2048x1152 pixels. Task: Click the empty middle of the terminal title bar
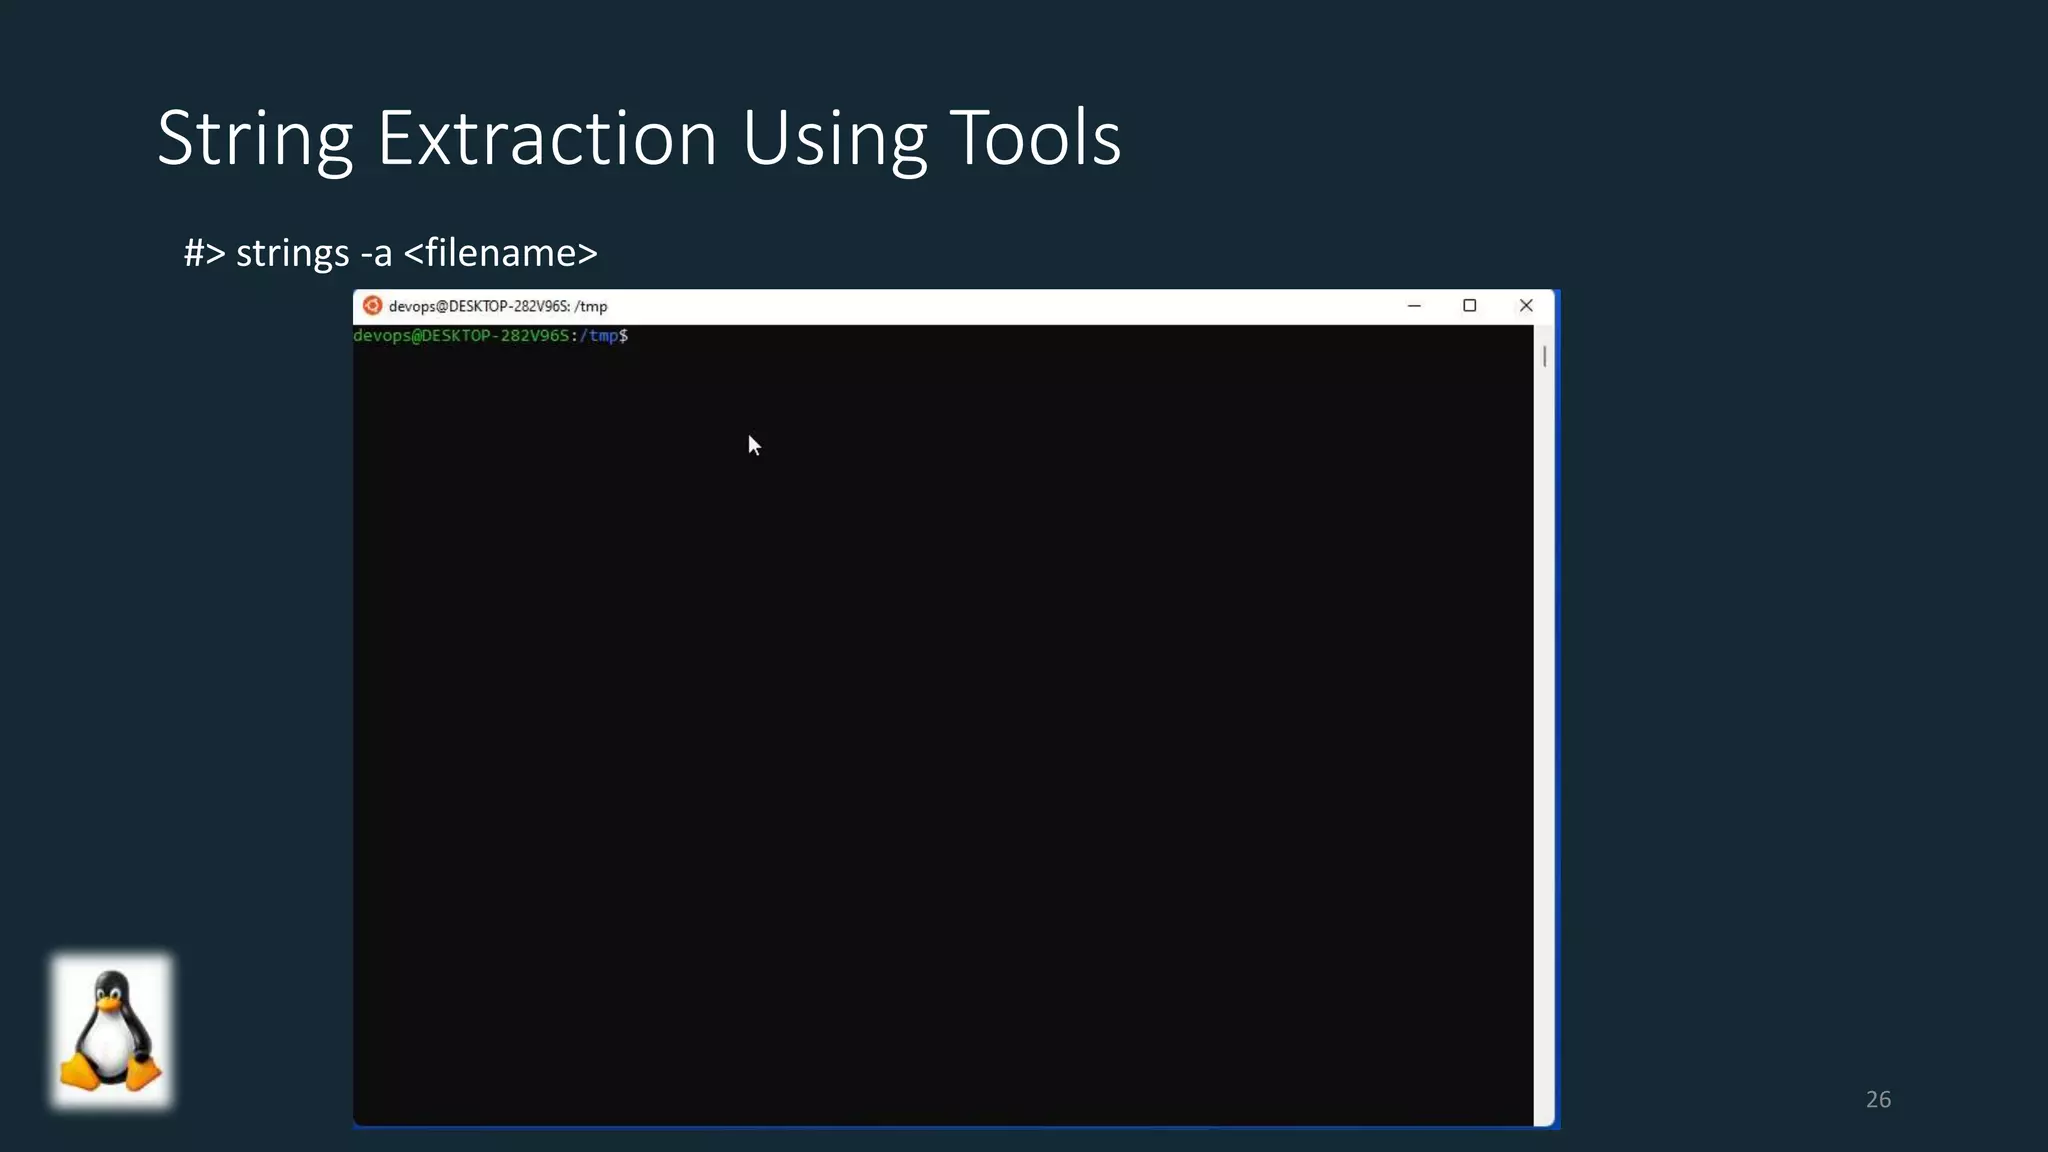1000,306
